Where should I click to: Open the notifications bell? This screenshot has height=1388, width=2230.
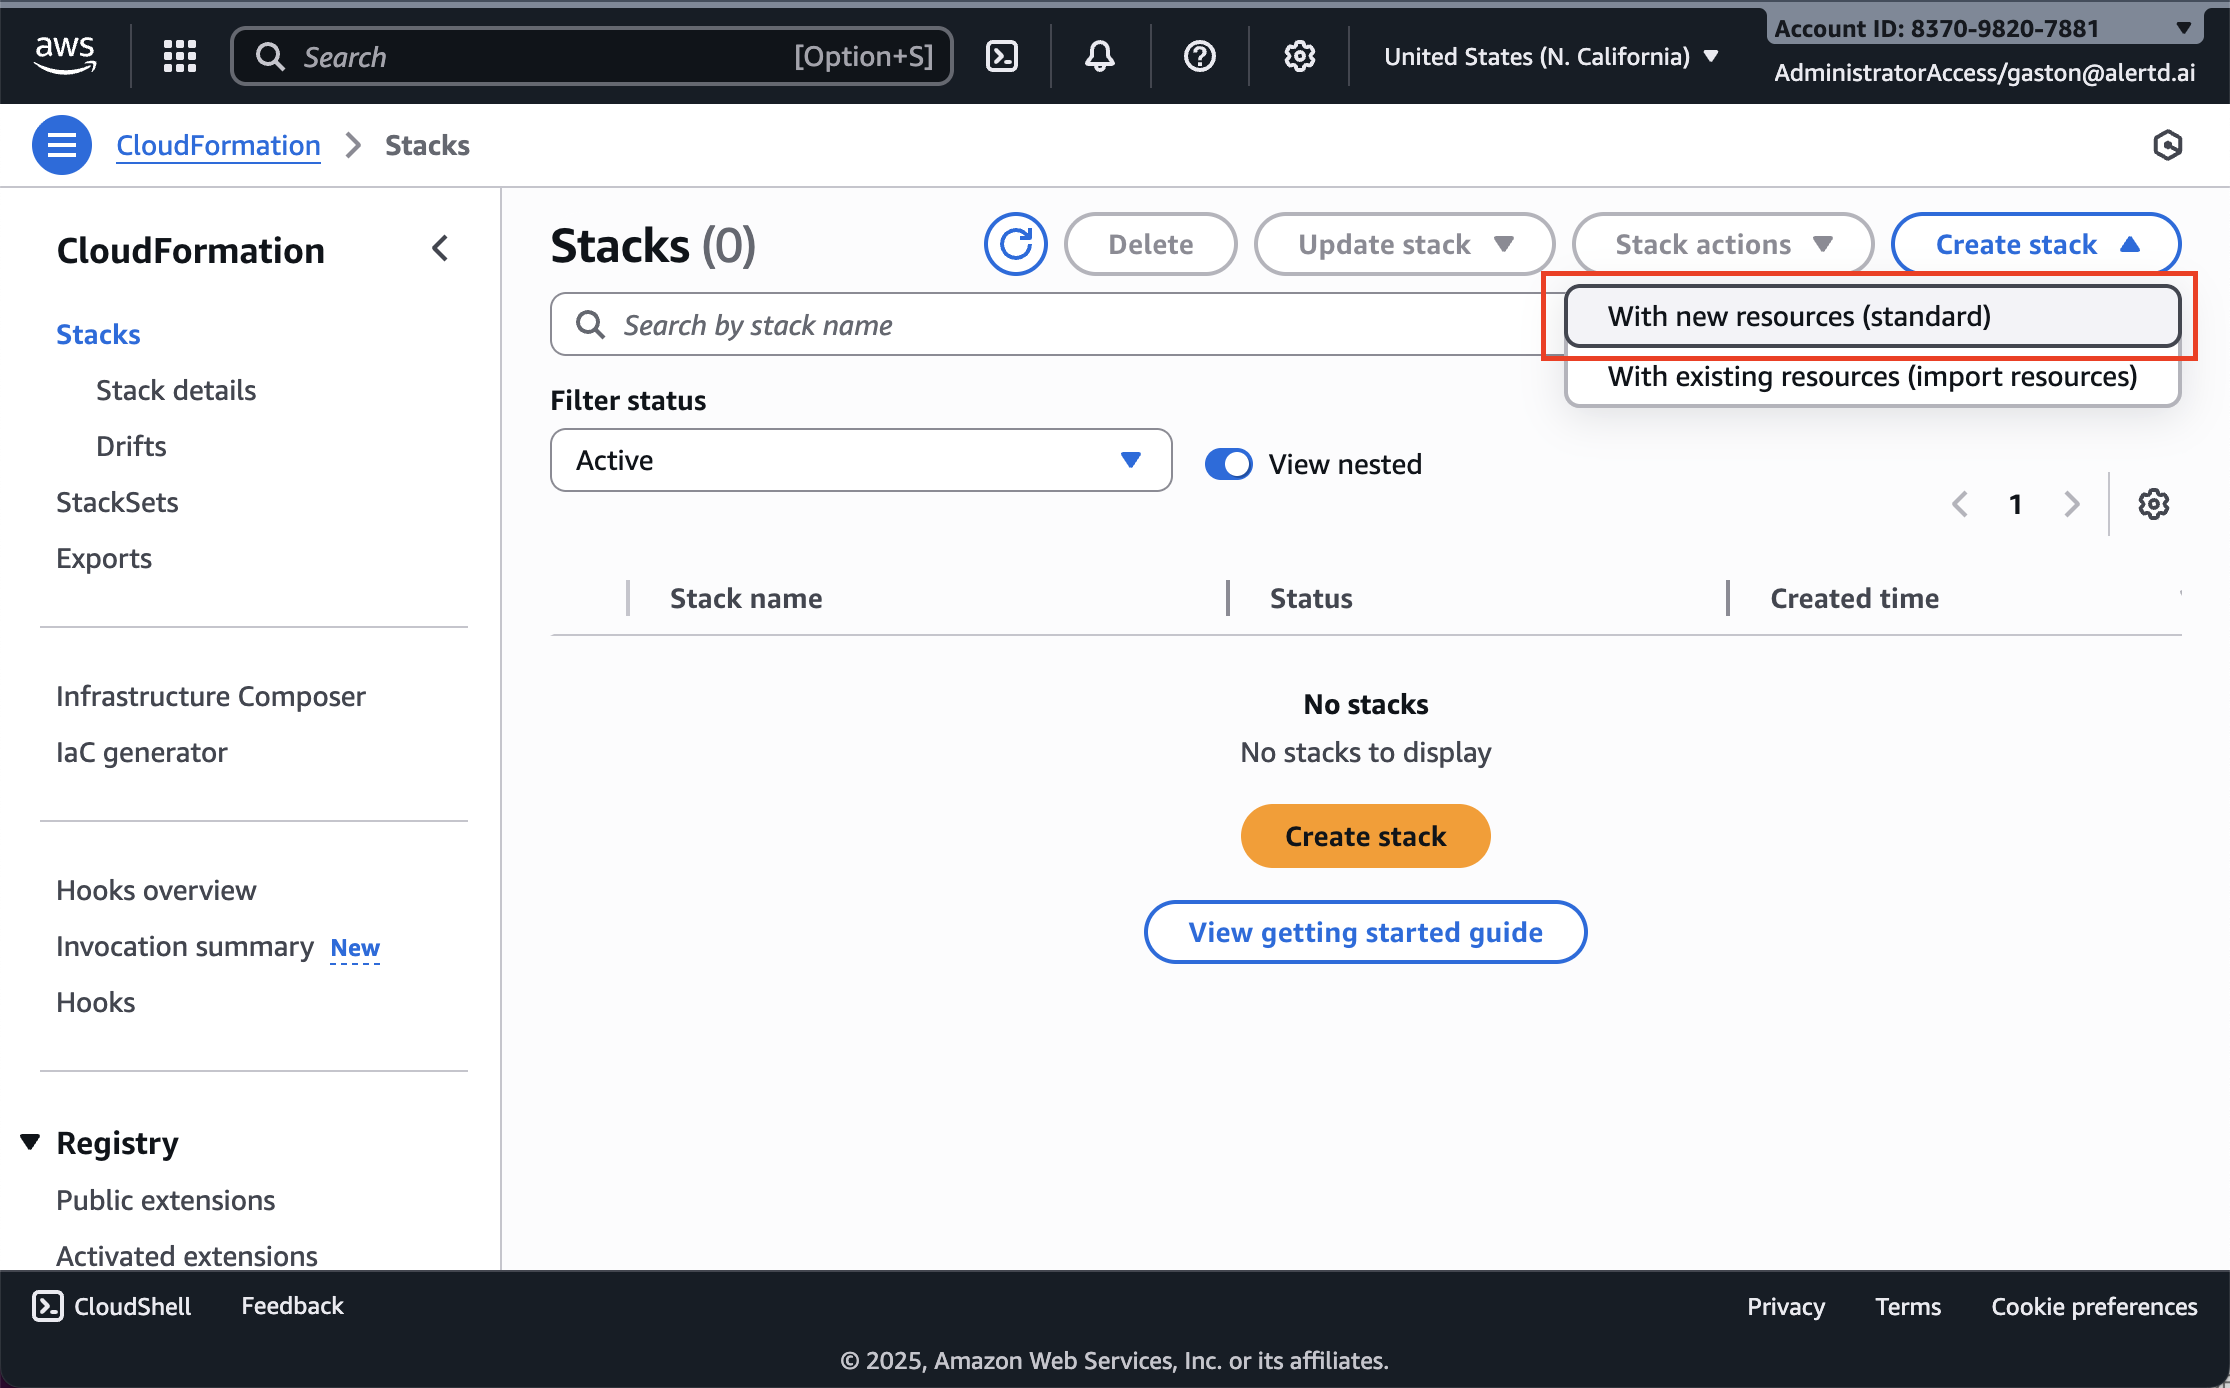1099,56
